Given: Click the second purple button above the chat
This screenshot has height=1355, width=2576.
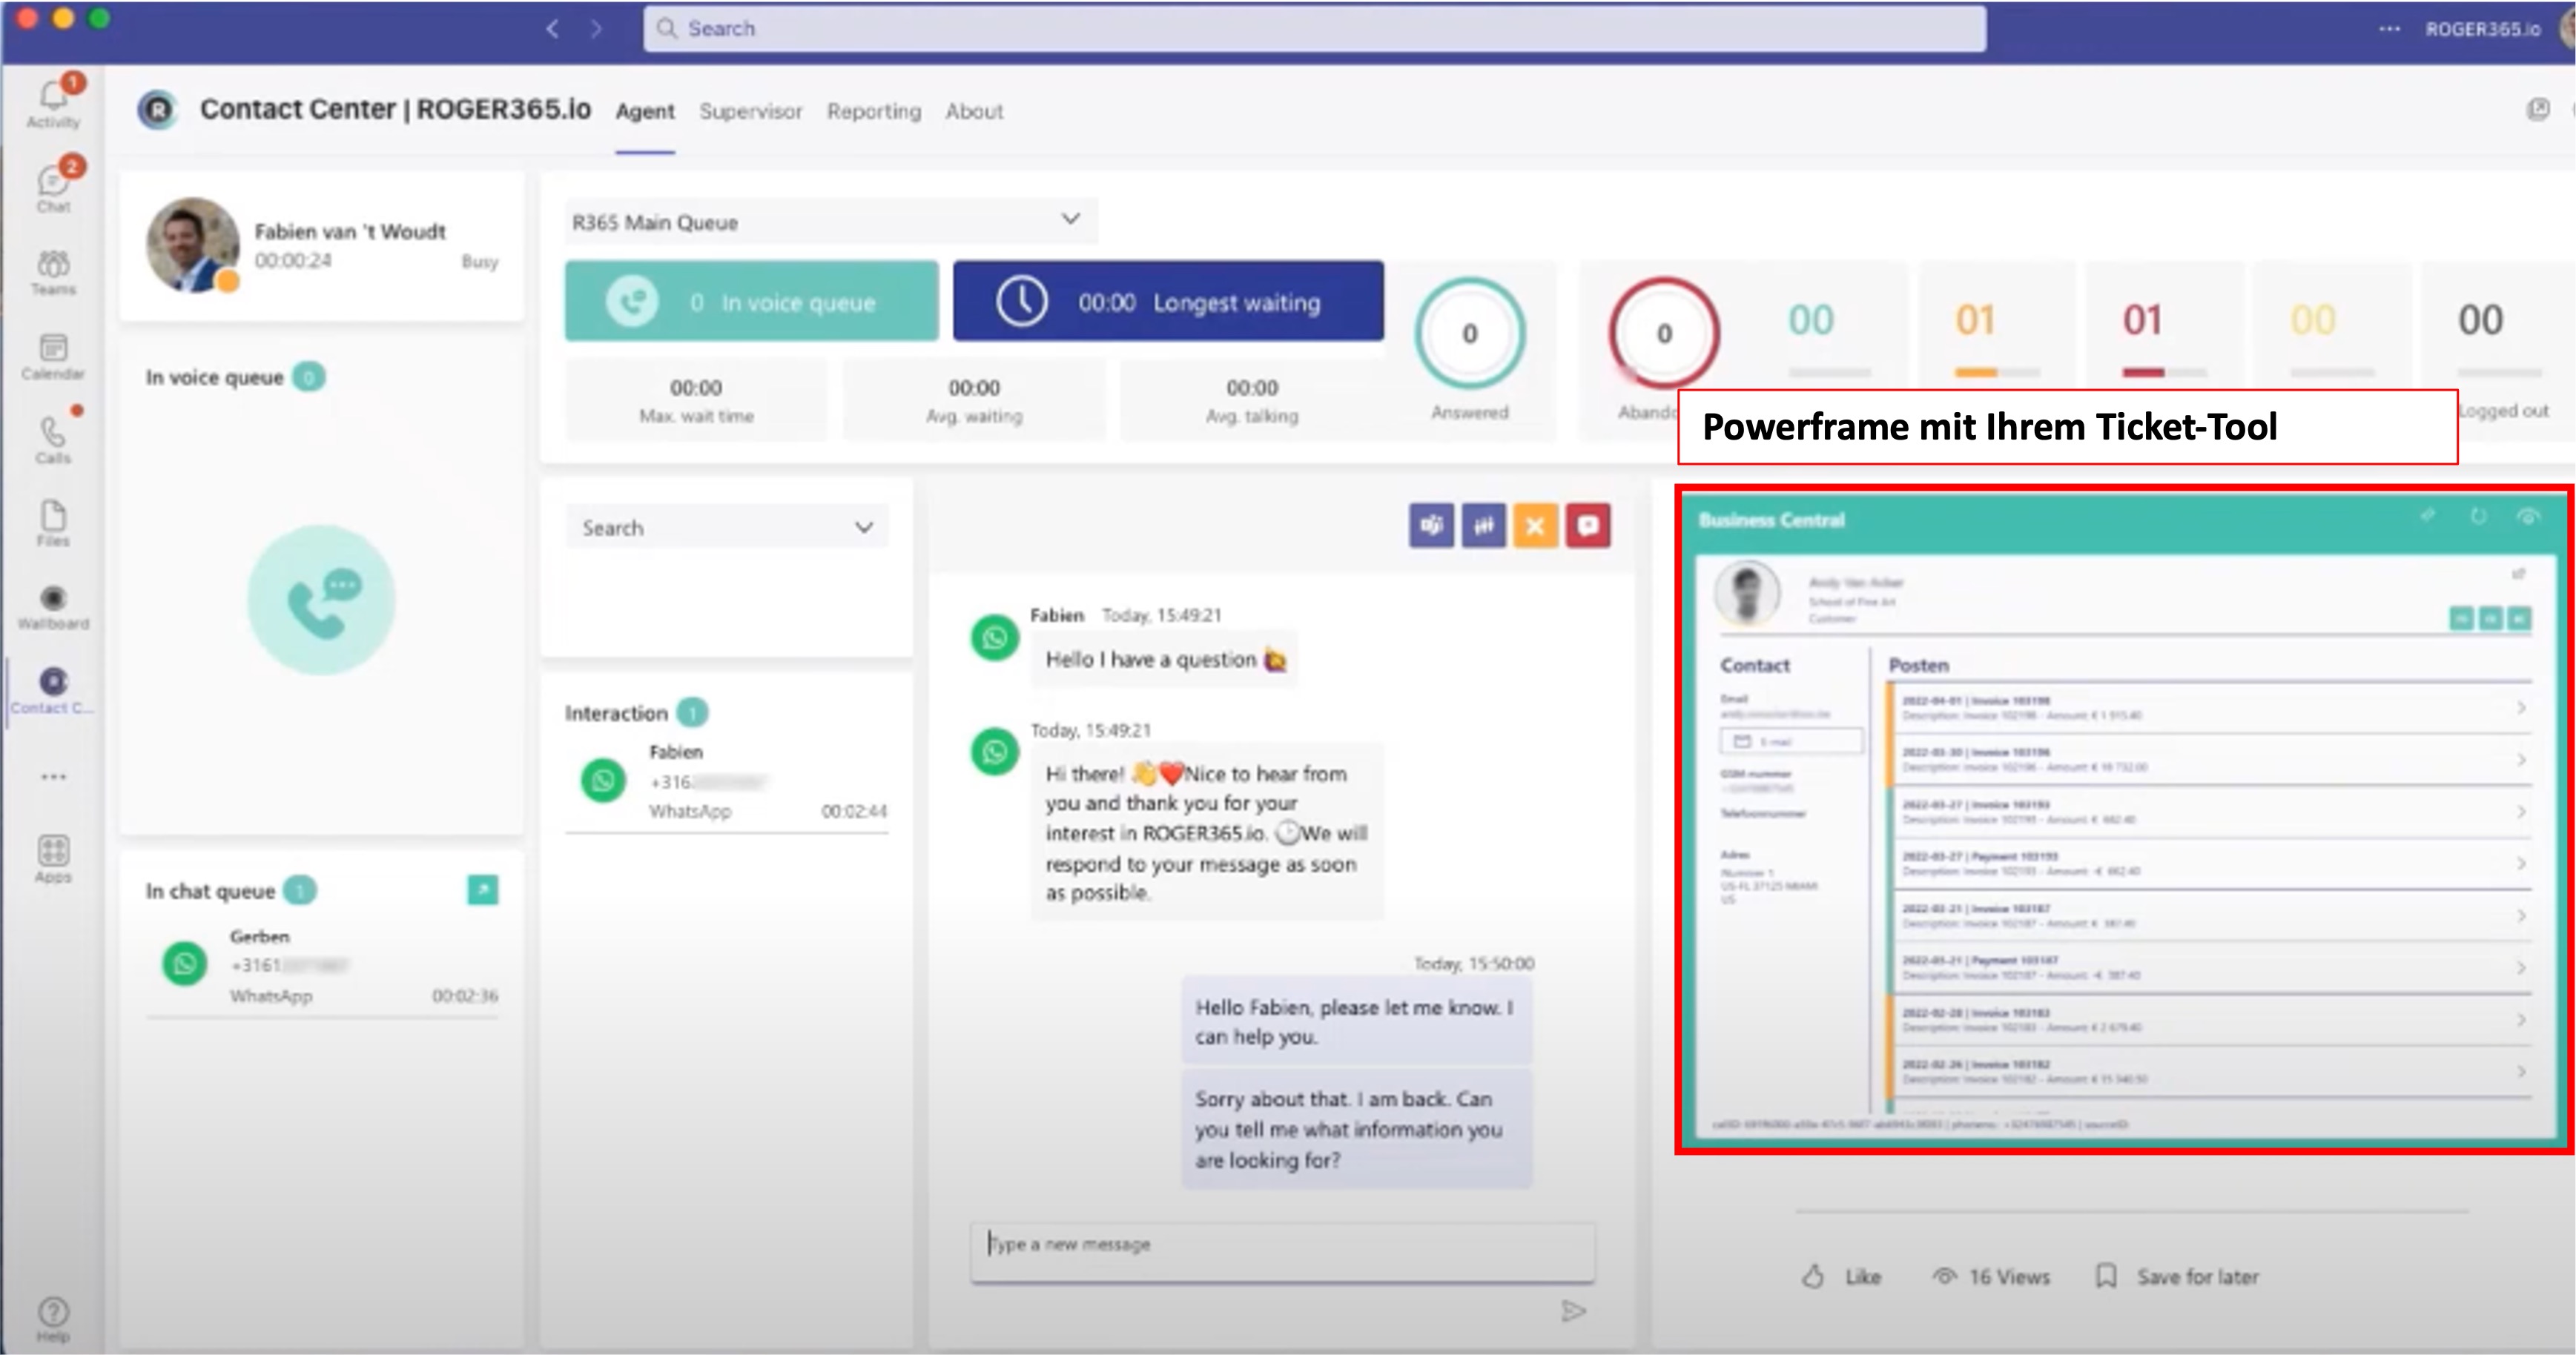Looking at the screenshot, I should click(1483, 525).
